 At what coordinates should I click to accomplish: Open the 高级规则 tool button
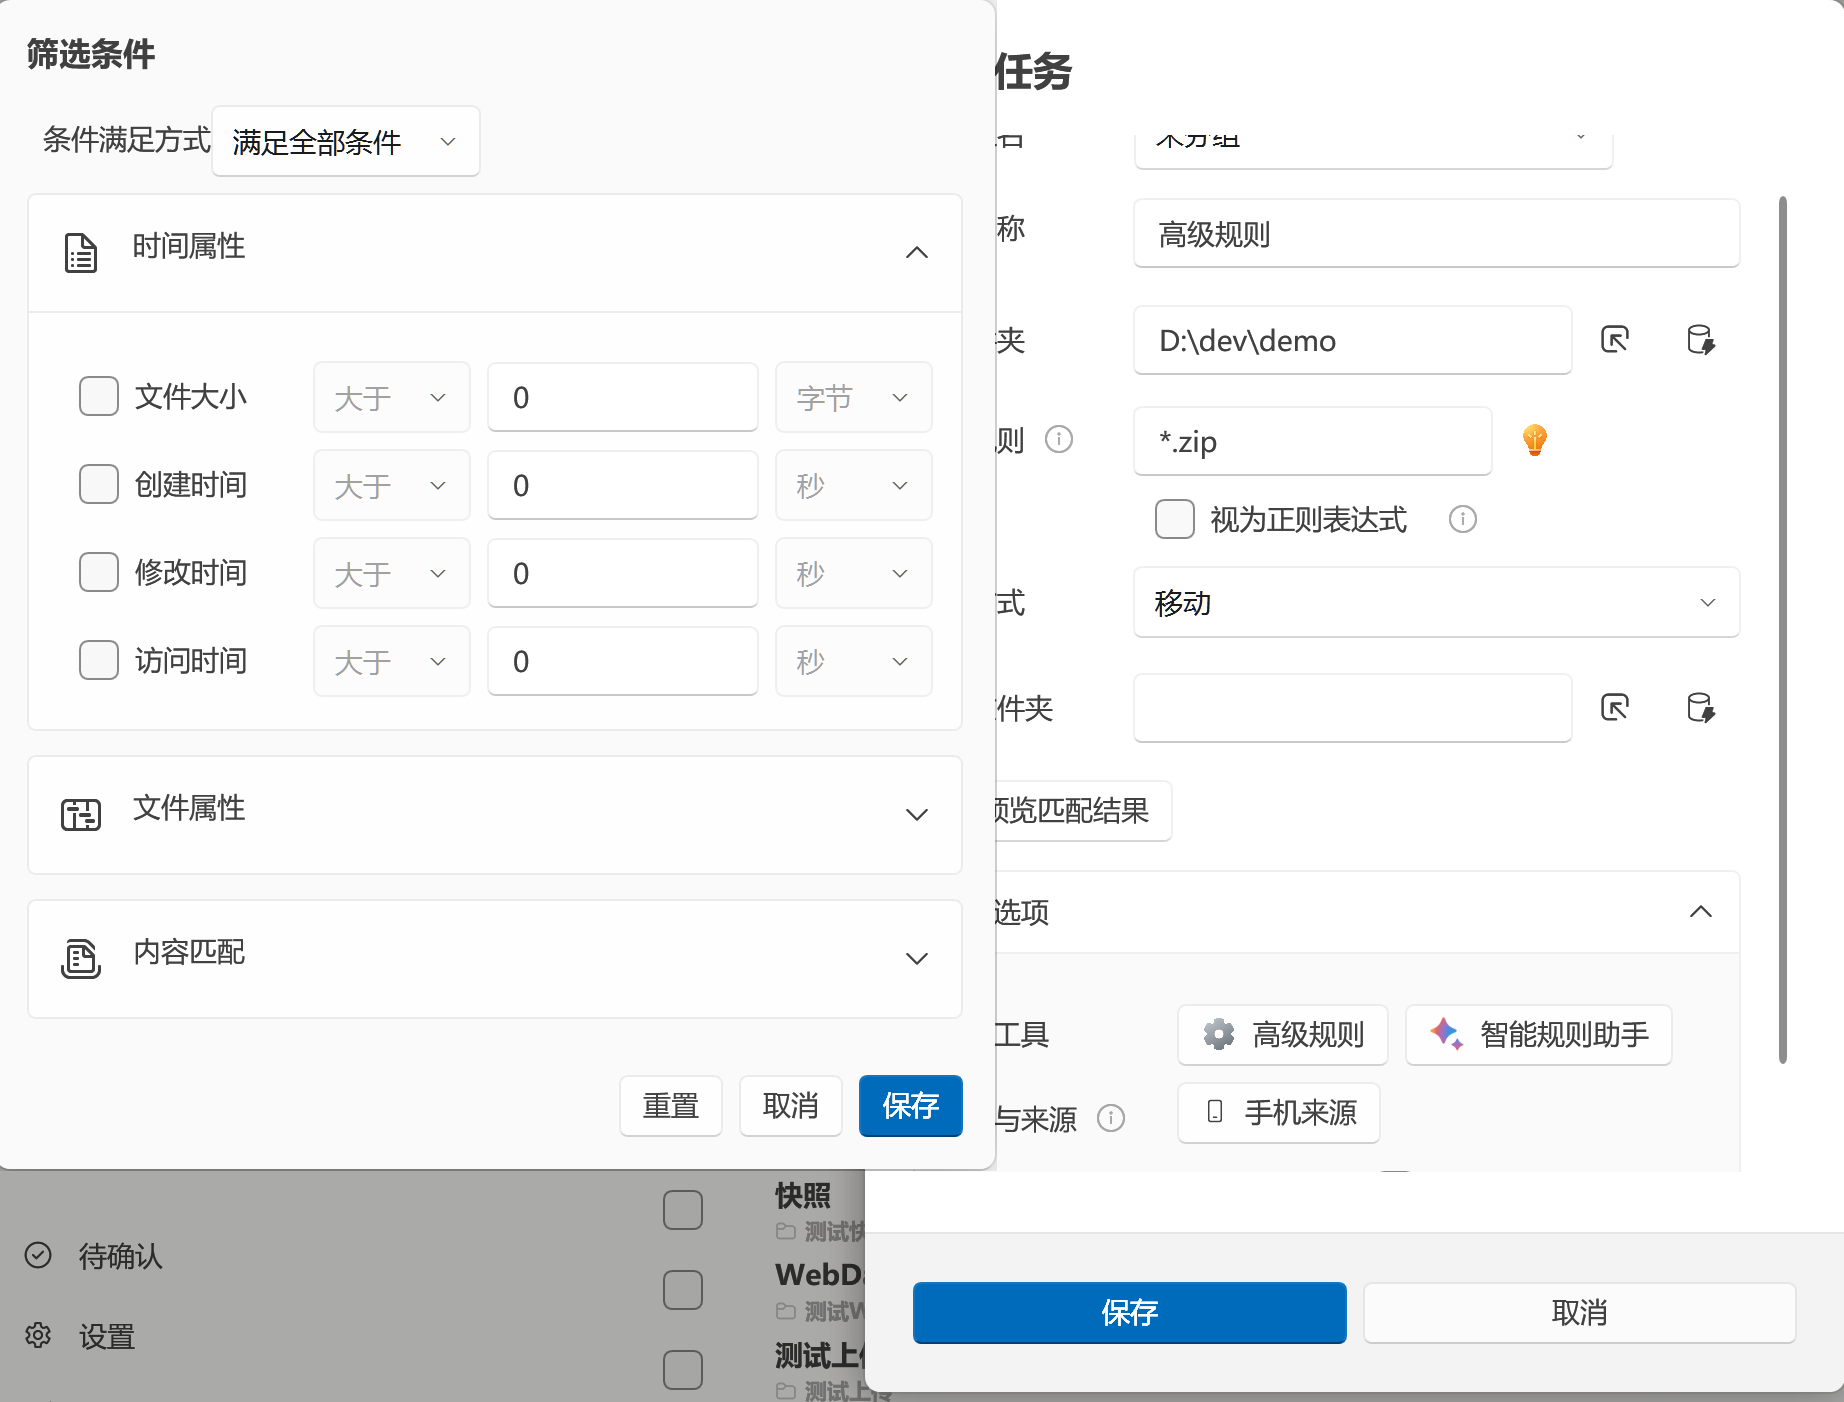tap(1283, 1034)
